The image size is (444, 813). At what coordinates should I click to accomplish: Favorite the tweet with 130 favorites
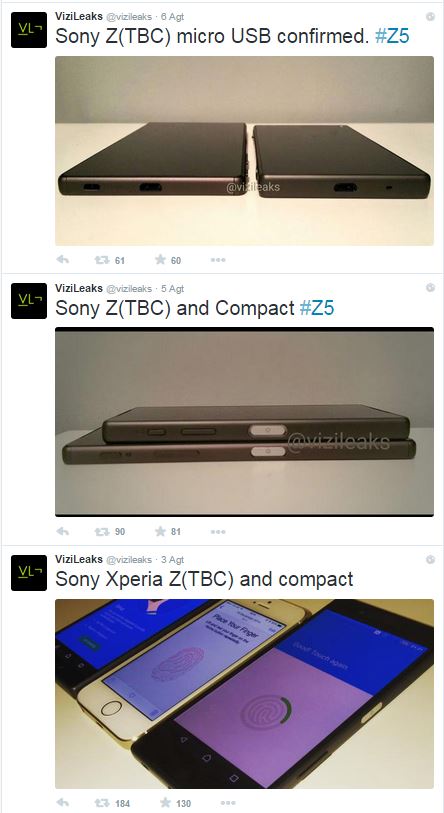coord(165,802)
